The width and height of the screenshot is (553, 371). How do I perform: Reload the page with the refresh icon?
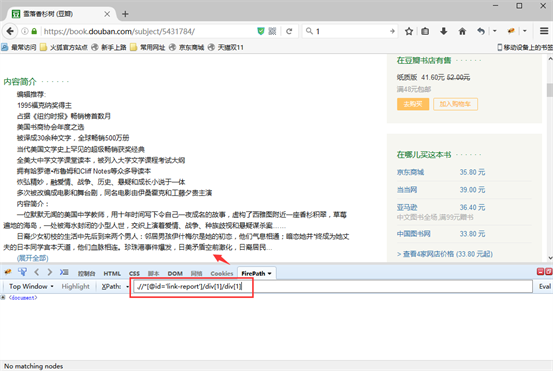[289, 31]
